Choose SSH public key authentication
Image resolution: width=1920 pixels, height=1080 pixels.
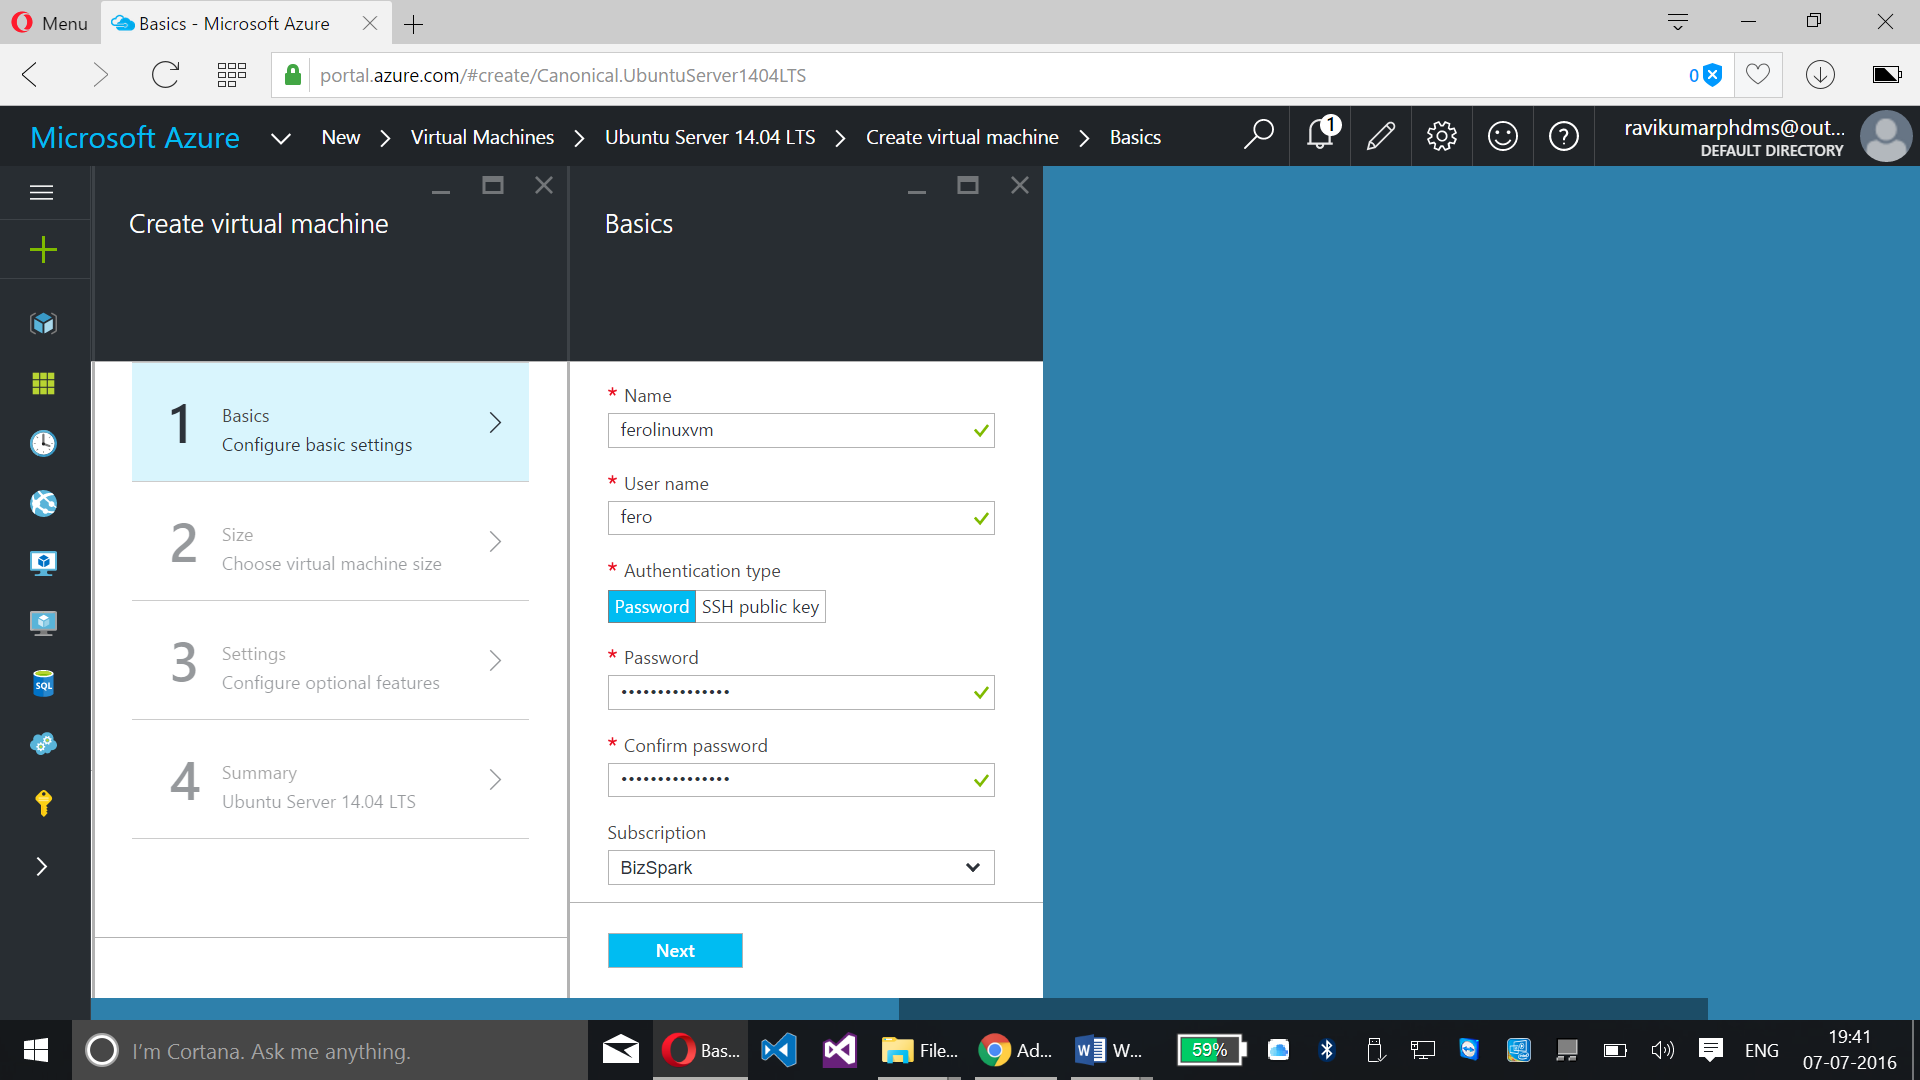click(760, 607)
